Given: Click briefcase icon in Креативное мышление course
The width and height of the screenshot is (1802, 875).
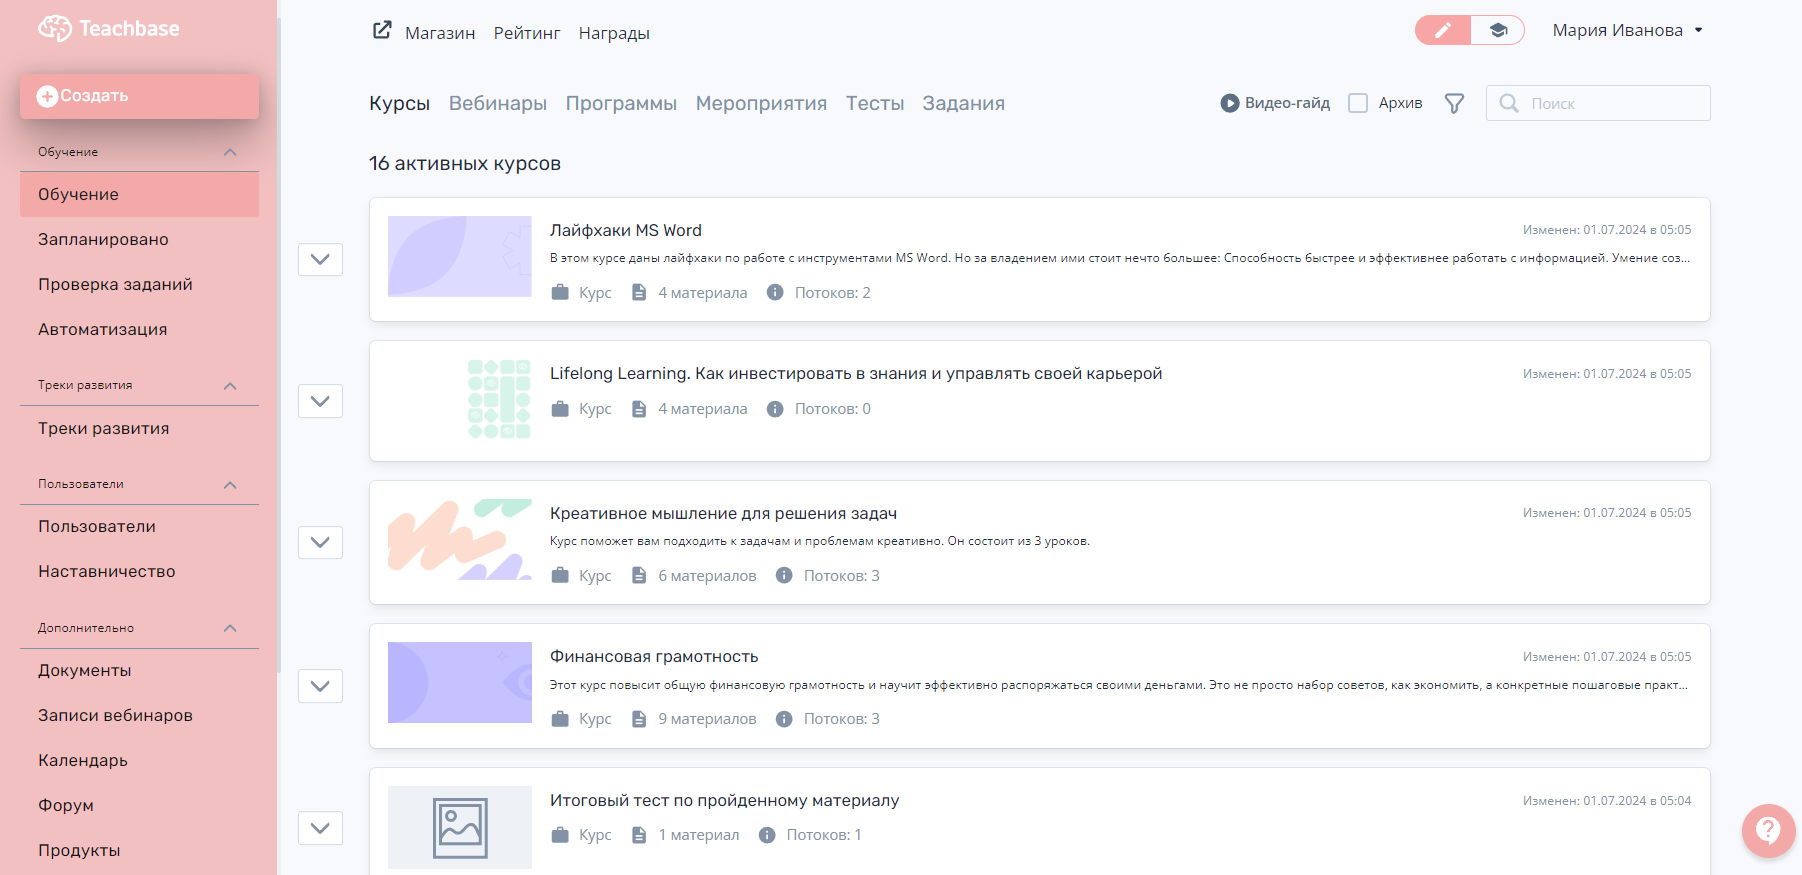Looking at the screenshot, I should 560,576.
